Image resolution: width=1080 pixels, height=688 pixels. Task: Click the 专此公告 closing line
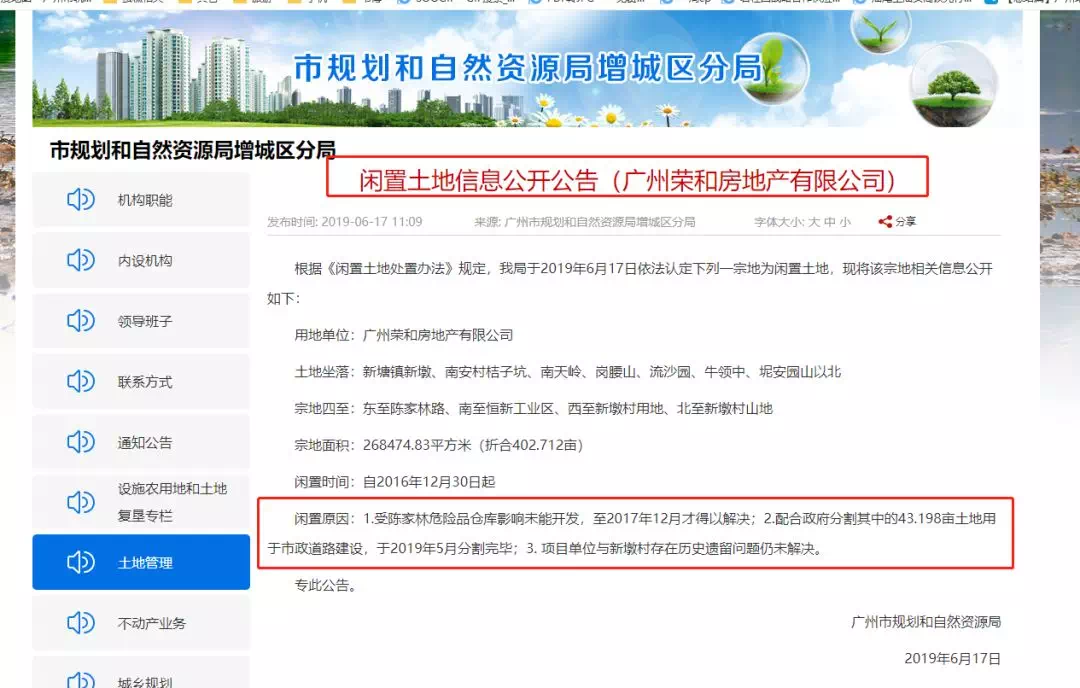pos(325,585)
